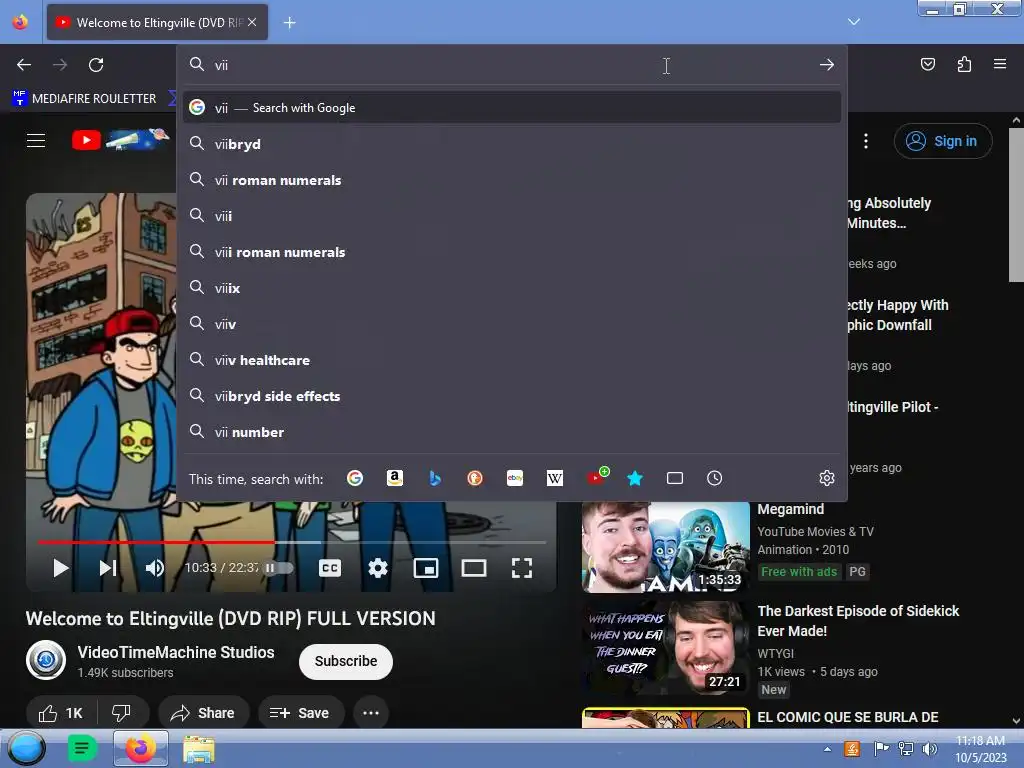Screen dimensions: 1024x768
Task: Save the video to a playlist
Action: tap(300, 713)
